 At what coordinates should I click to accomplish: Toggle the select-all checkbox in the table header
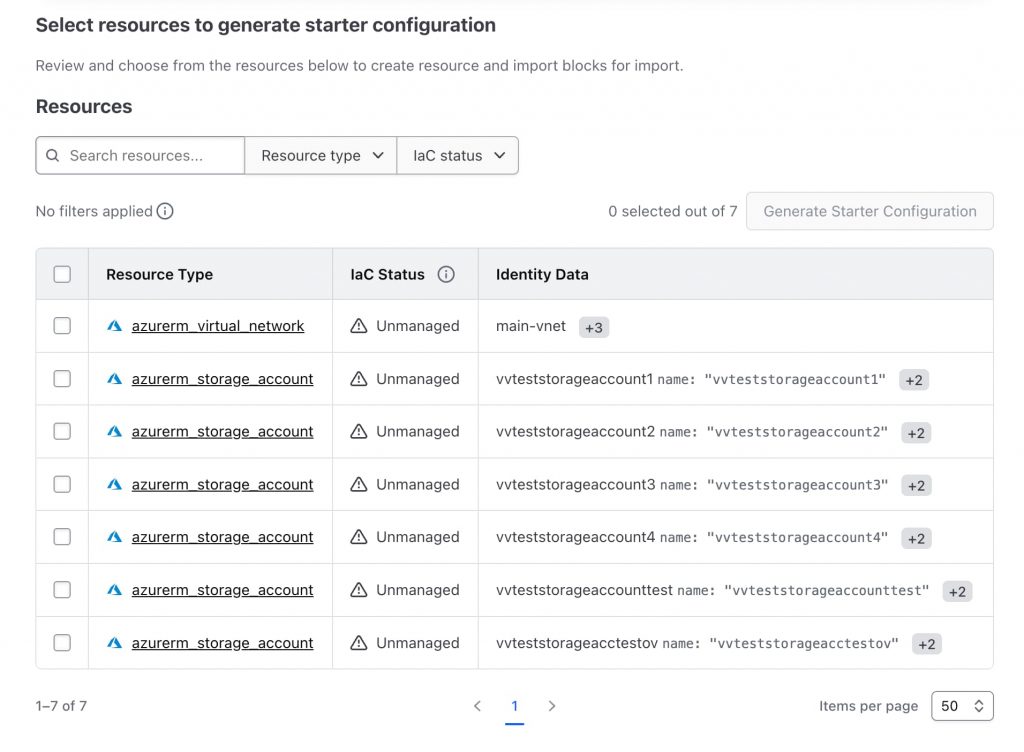(62, 274)
